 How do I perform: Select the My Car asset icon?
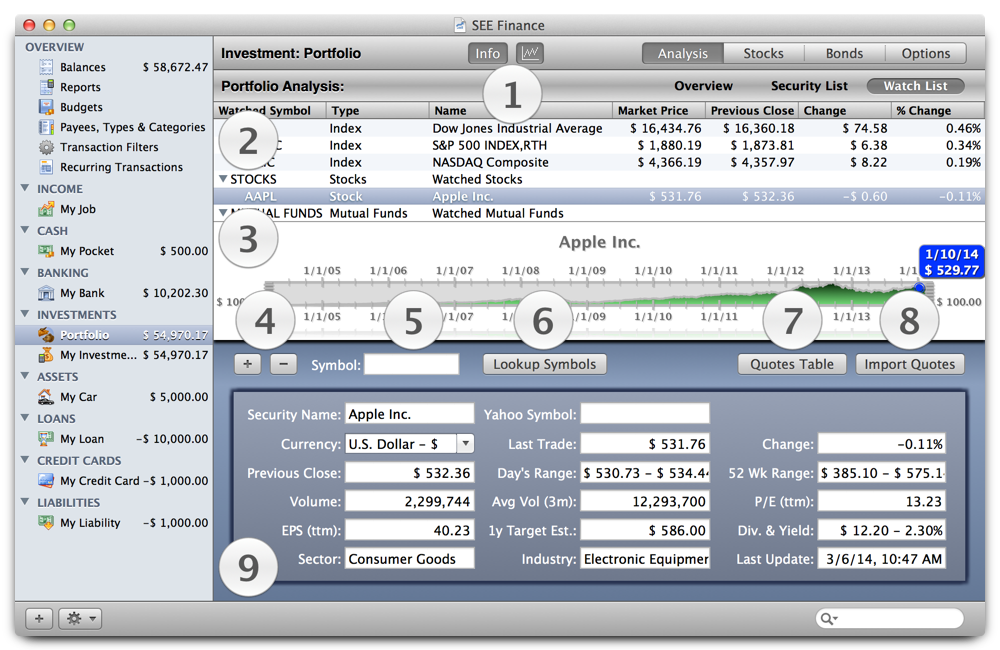[46, 397]
